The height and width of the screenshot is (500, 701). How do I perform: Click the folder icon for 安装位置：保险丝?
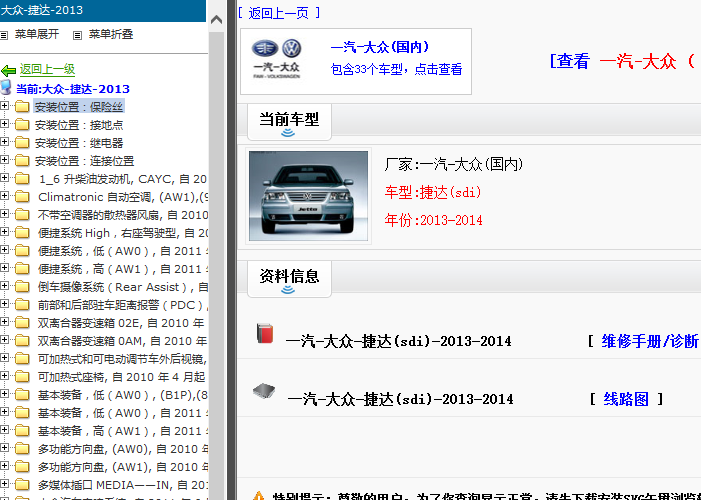pyautogui.click(x=22, y=106)
